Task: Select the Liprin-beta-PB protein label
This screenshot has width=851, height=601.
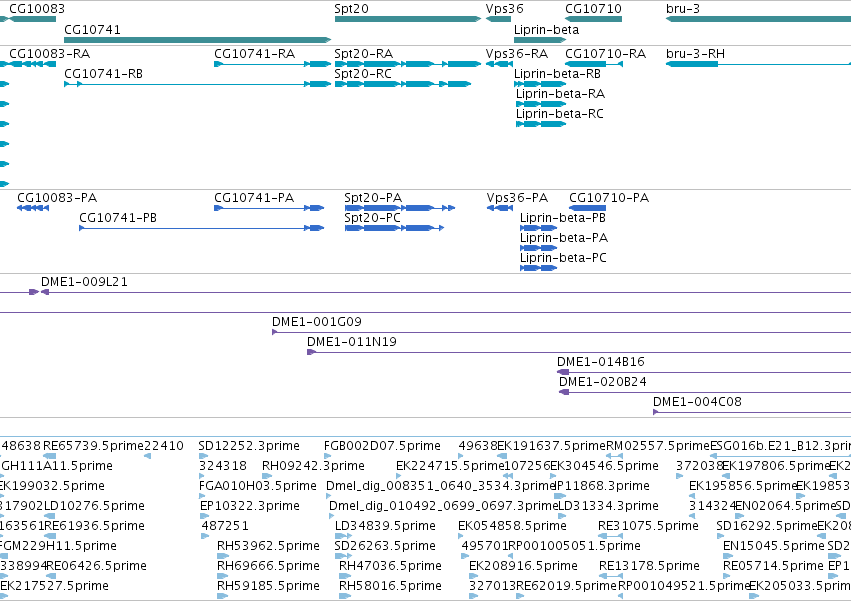Action: coord(563,218)
